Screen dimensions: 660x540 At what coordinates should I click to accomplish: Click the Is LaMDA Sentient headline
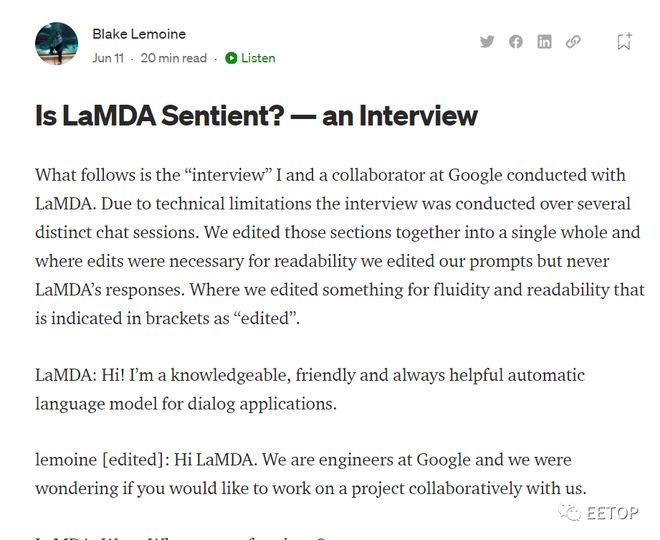pos(256,116)
